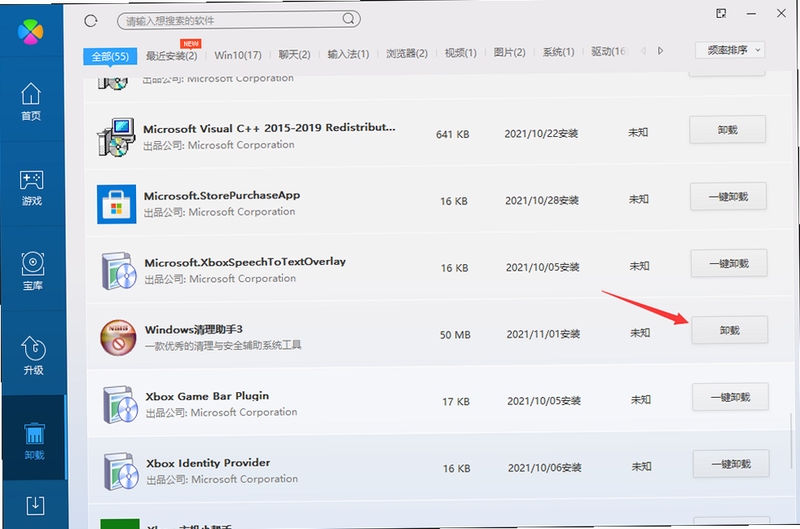Click the Xbox Game Bar Plugin name
The height and width of the screenshot is (529, 800).
click(207, 396)
